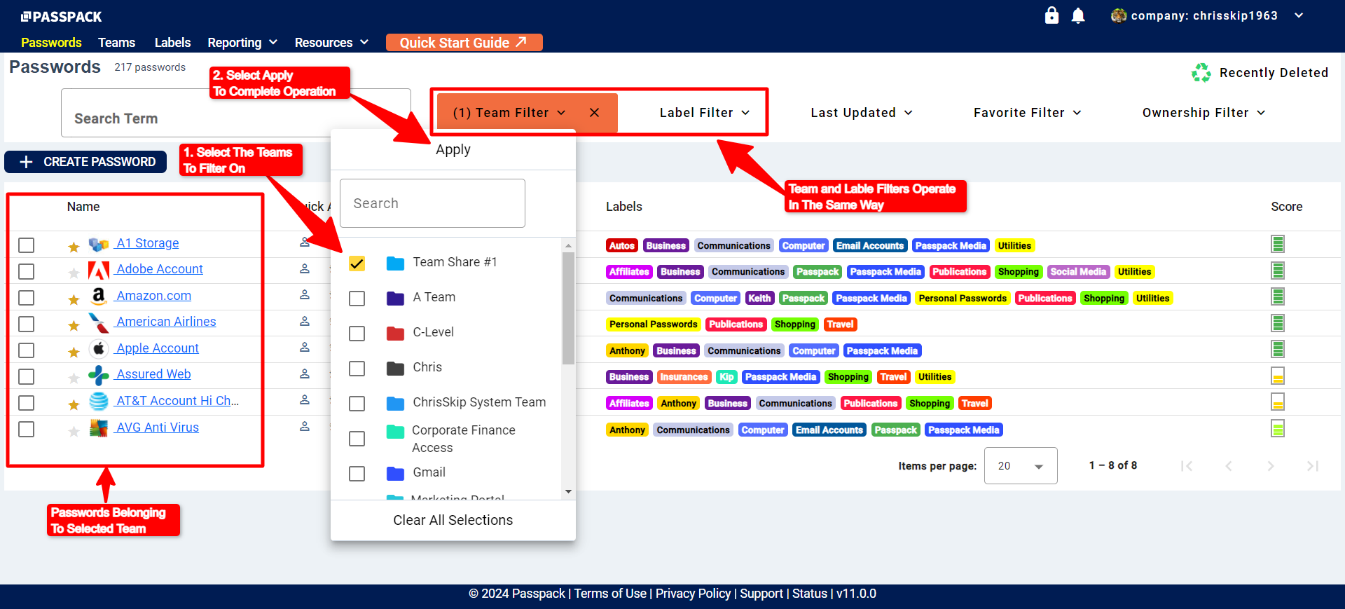The image size is (1345, 609).
Task: Click the Amazon logo icon
Action: [x=98, y=297]
